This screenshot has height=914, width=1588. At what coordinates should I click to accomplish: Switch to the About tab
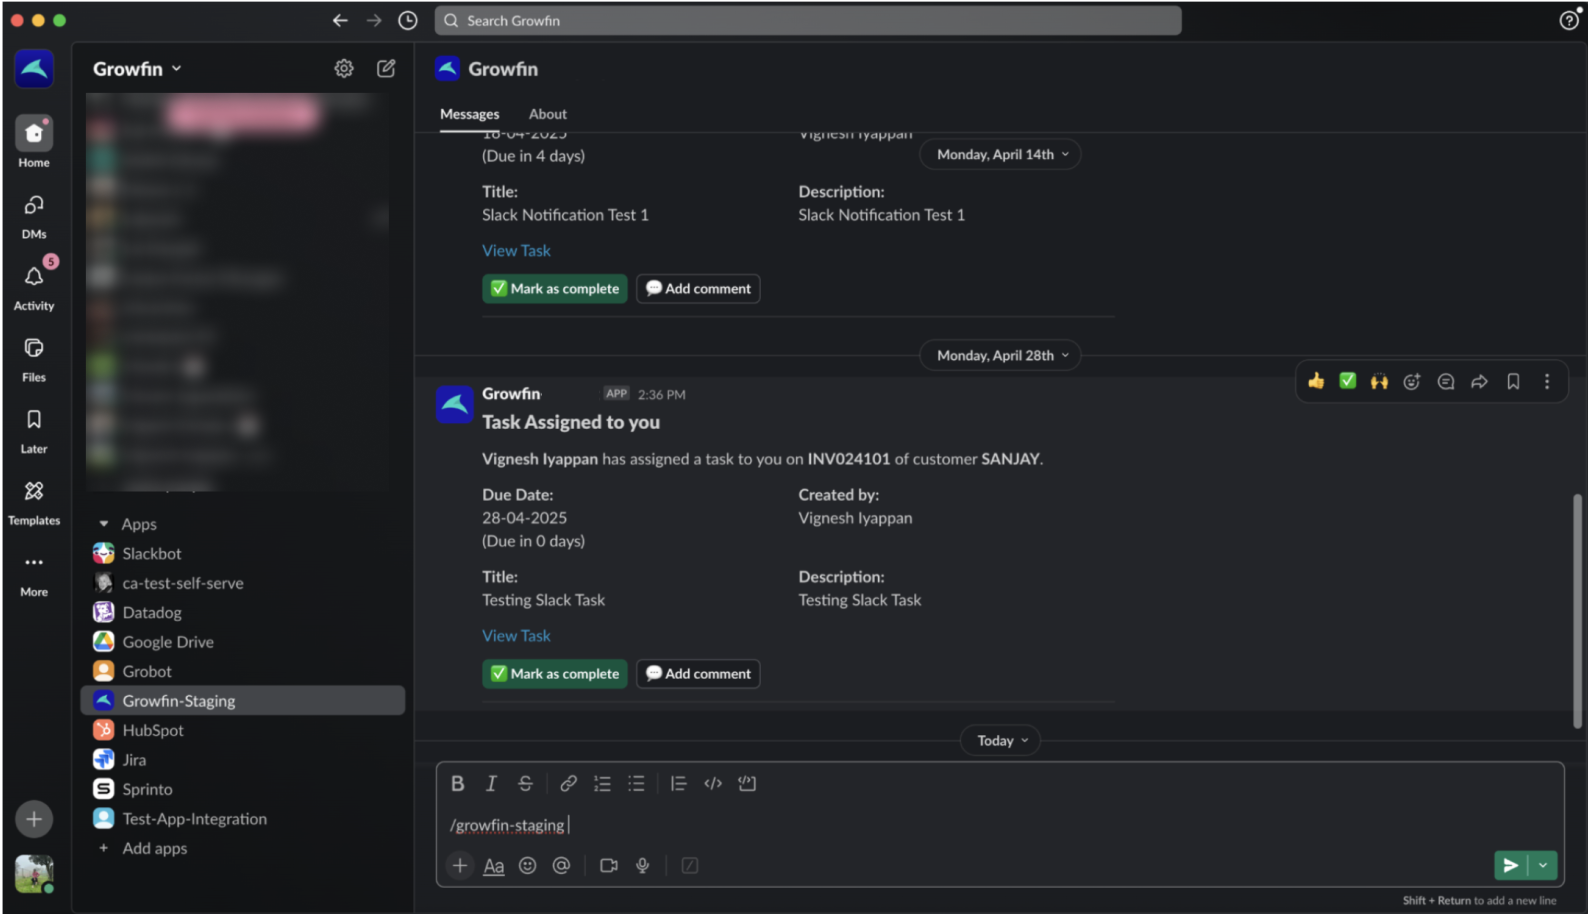tap(548, 114)
